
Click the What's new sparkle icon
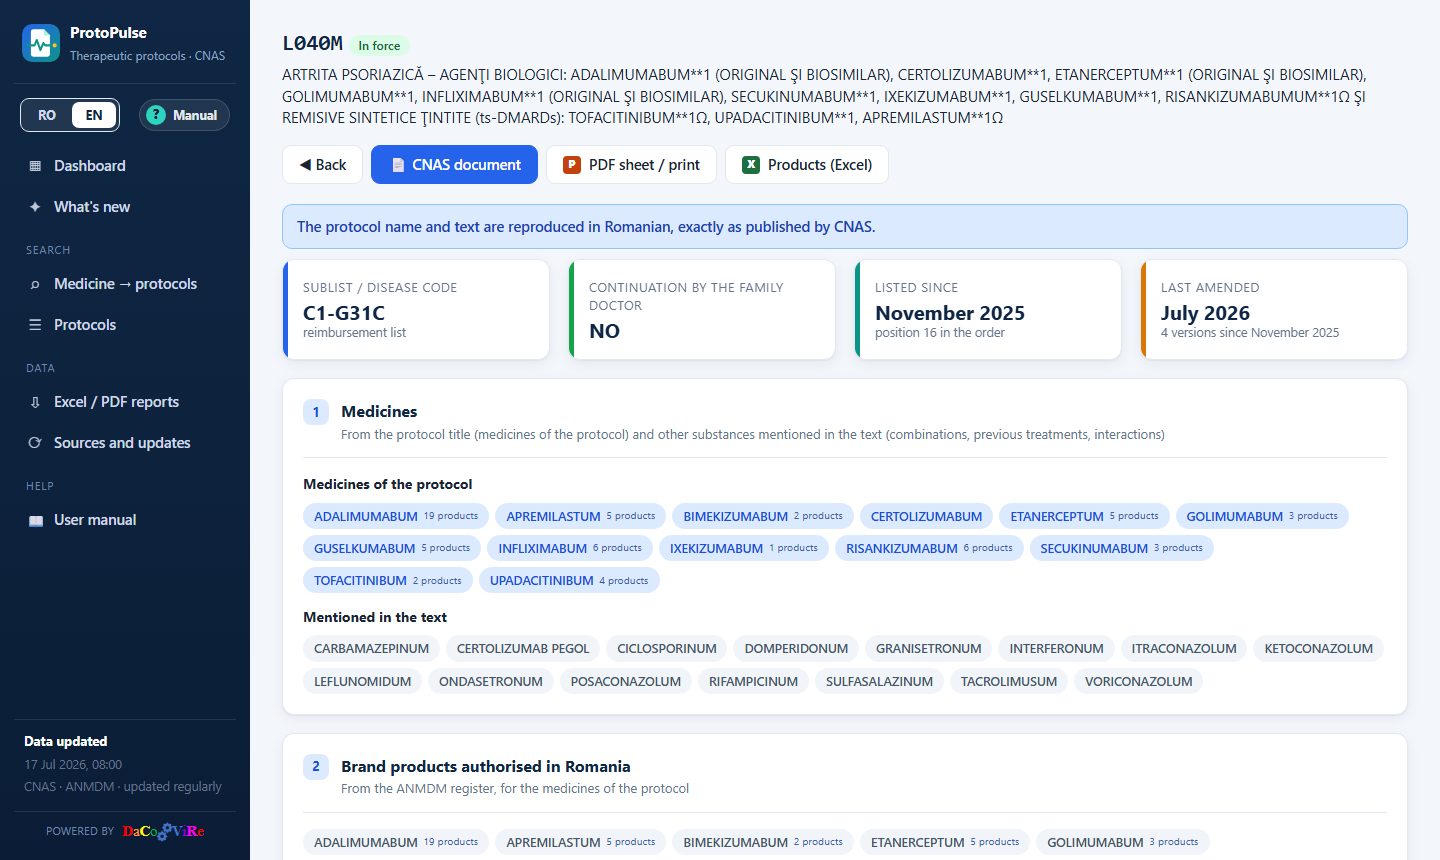click(x=35, y=207)
